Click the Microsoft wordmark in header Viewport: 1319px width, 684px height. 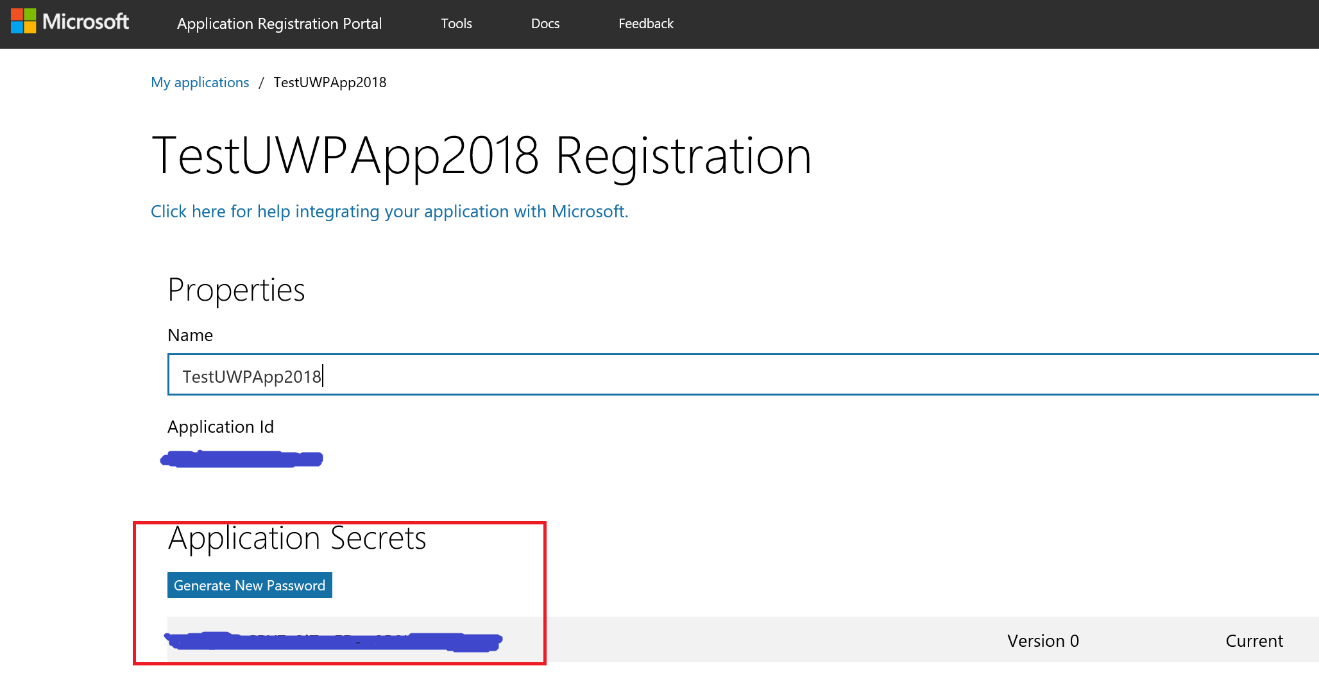click(x=86, y=22)
